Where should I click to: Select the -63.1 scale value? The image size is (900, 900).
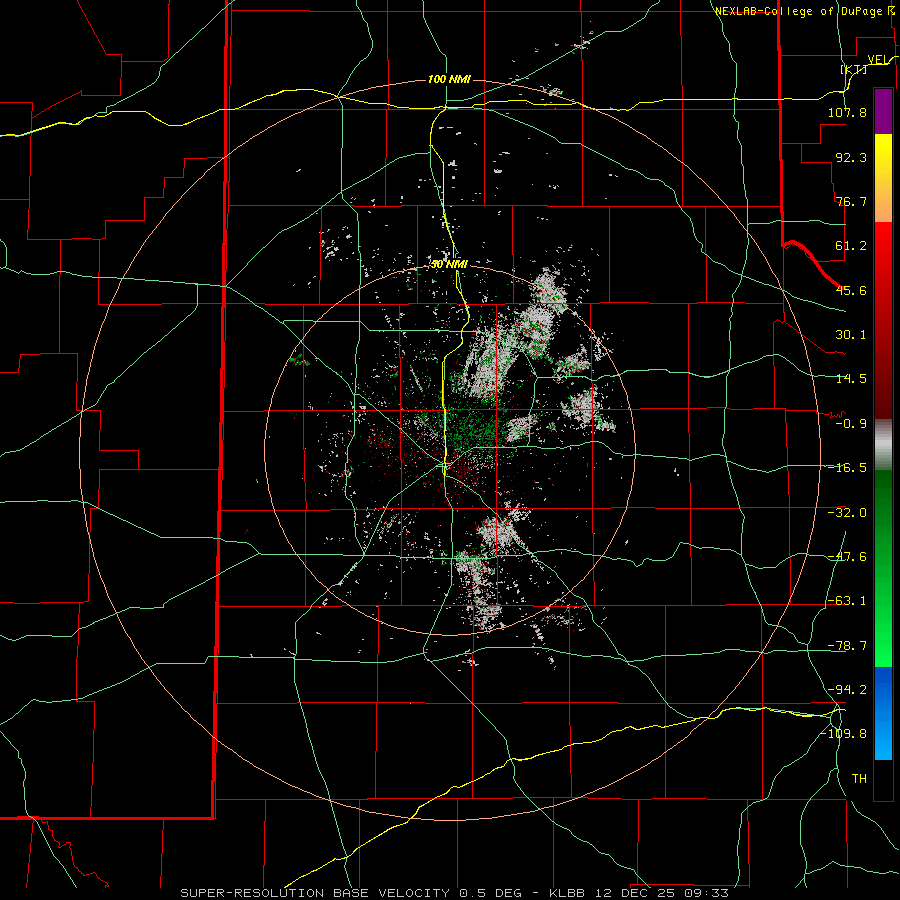[x=847, y=601]
